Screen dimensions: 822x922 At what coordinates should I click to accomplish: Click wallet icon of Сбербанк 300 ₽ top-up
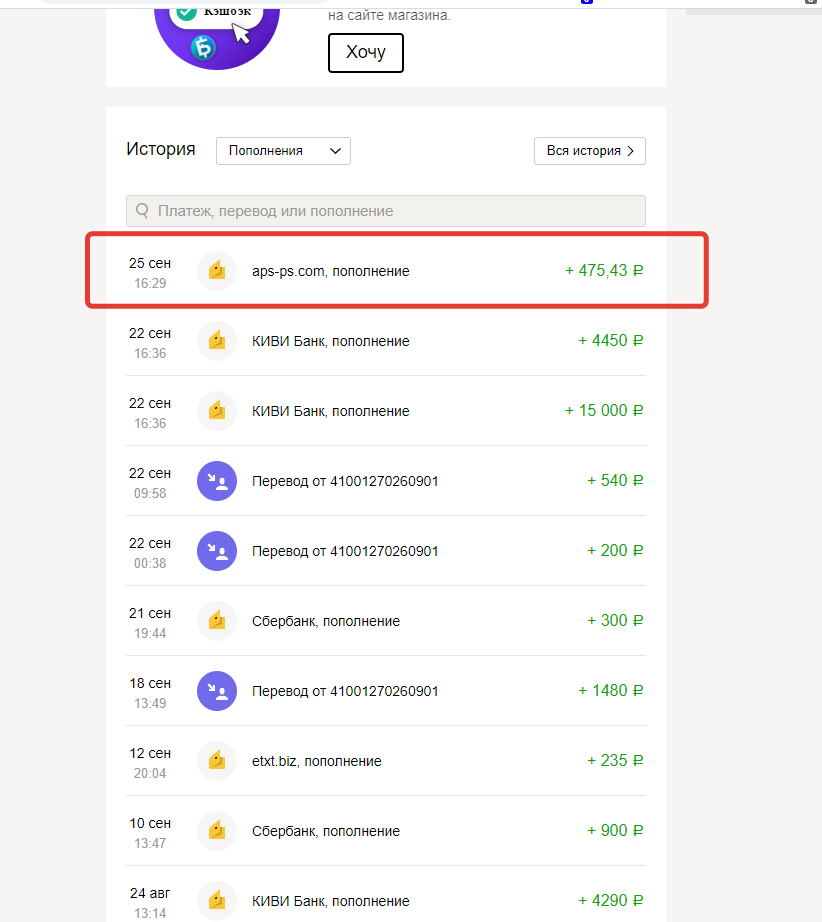[x=217, y=621]
